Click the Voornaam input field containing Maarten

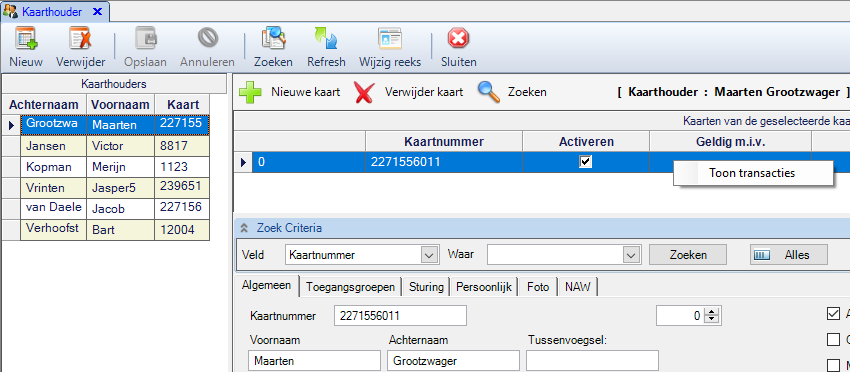(x=314, y=360)
